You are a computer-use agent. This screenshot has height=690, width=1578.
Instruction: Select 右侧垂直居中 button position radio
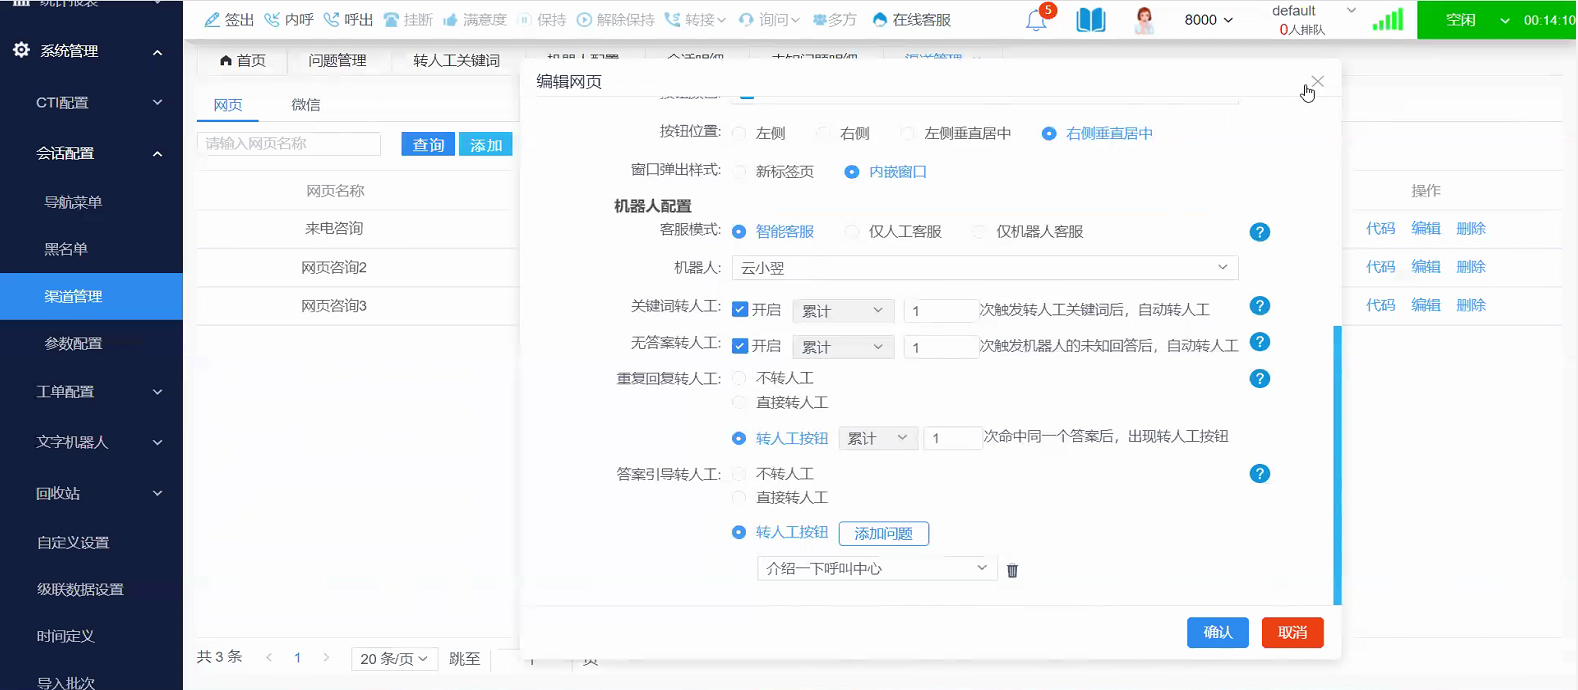[x=1048, y=133]
